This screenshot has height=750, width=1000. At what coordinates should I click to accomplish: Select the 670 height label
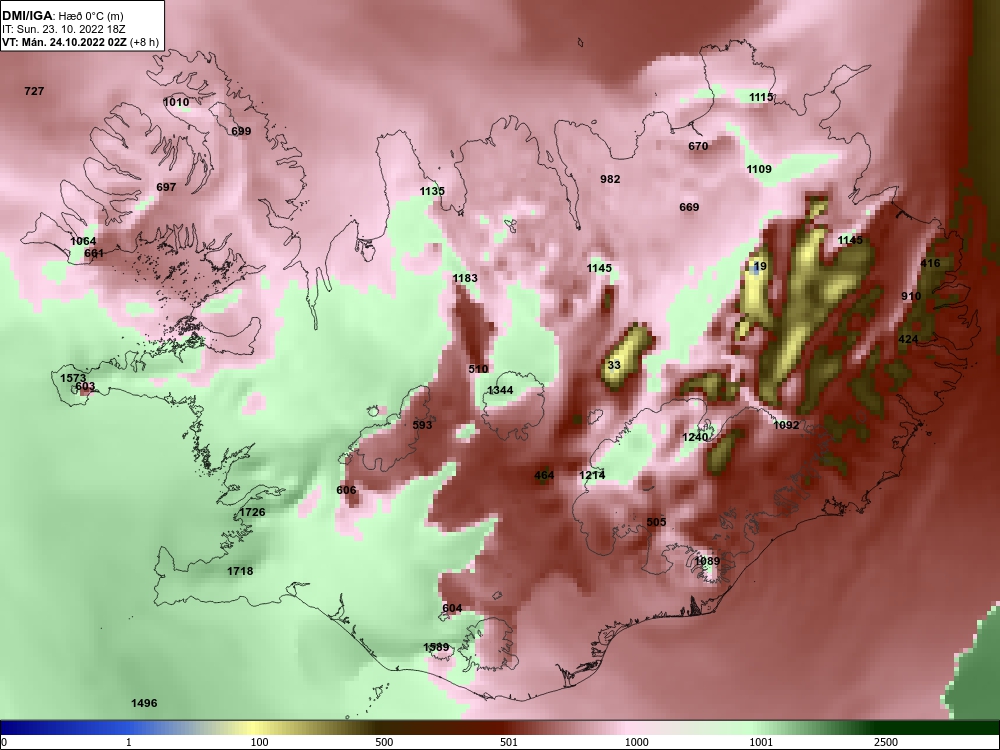(x=698, y=147)
